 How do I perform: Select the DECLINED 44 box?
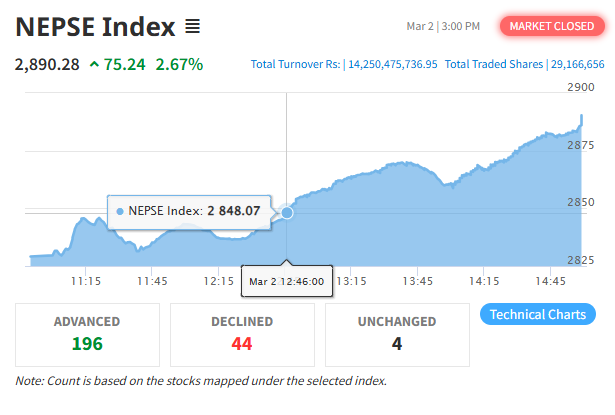[x=242, y=335]
